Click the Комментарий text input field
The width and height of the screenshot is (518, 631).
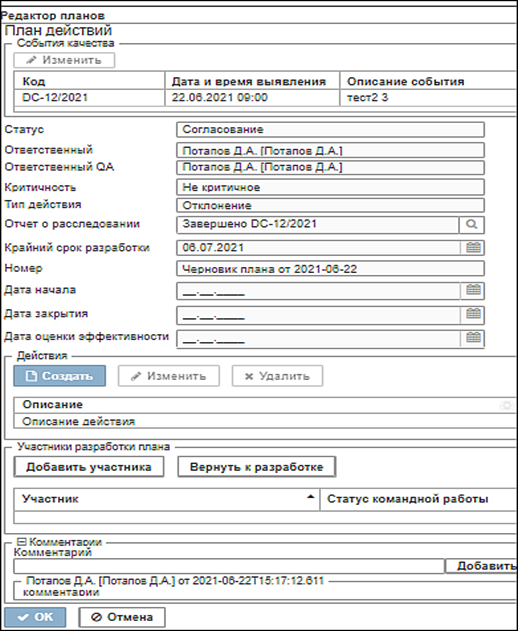click(x=229, y=566)
